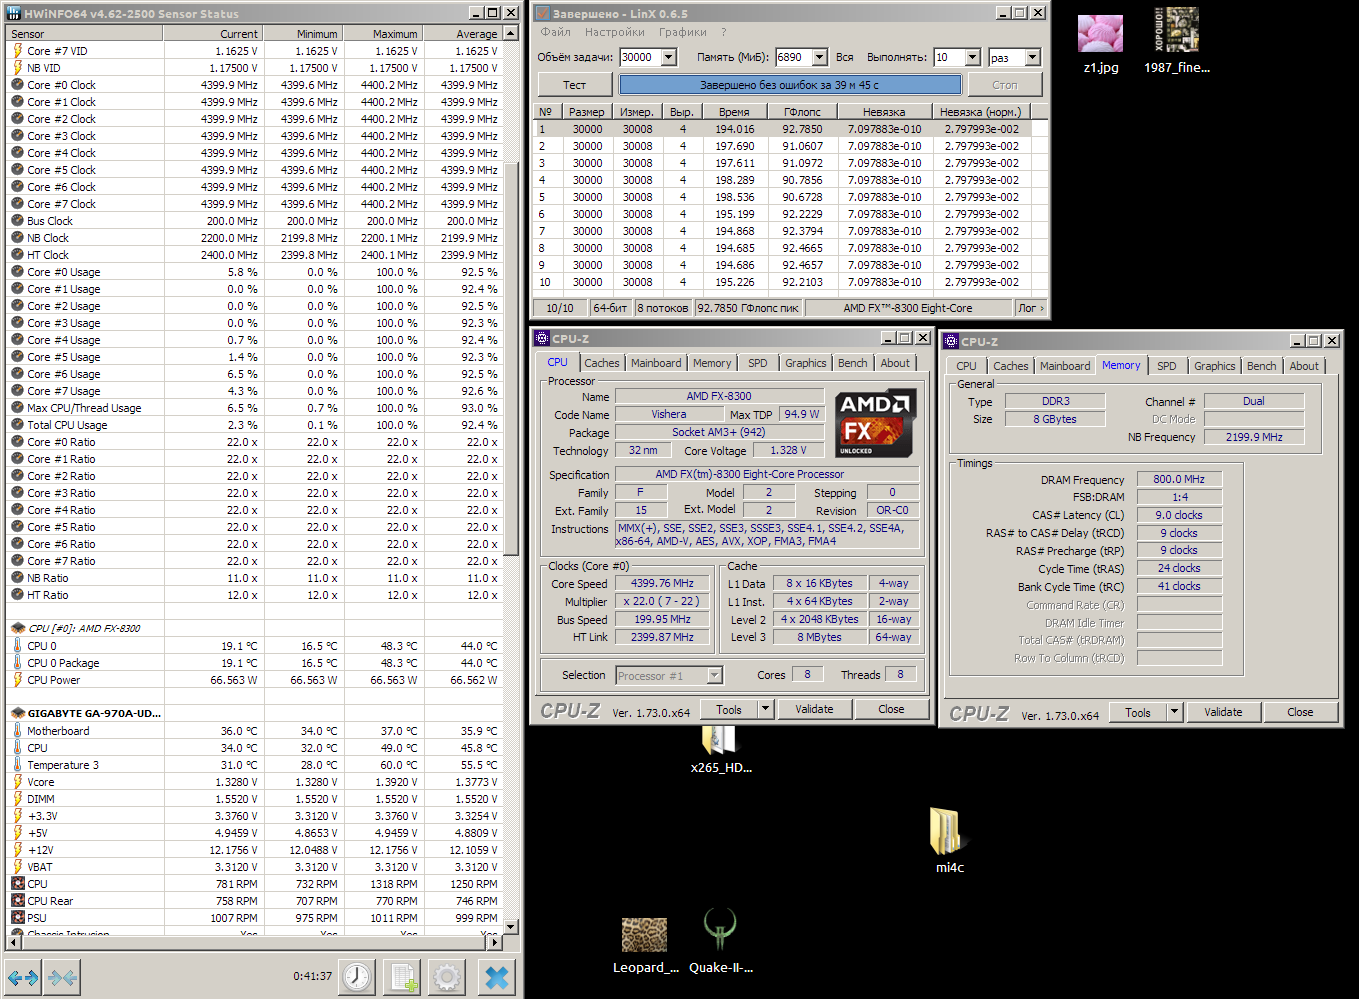The width and height of the screenshot is (1359, 999).
Task: Click the chip icon beside CPU [#0]: AMD FX-8300
Action: [x=17, y=628]
